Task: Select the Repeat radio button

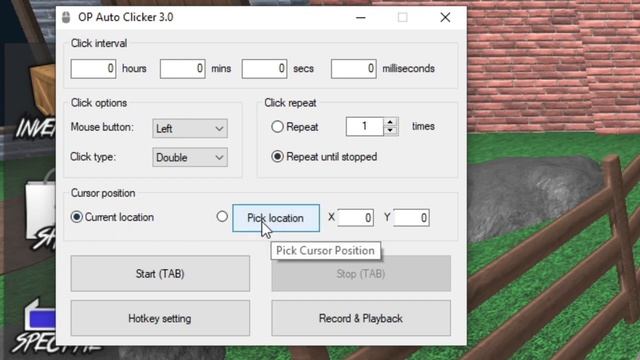Action: pos(278,127)
